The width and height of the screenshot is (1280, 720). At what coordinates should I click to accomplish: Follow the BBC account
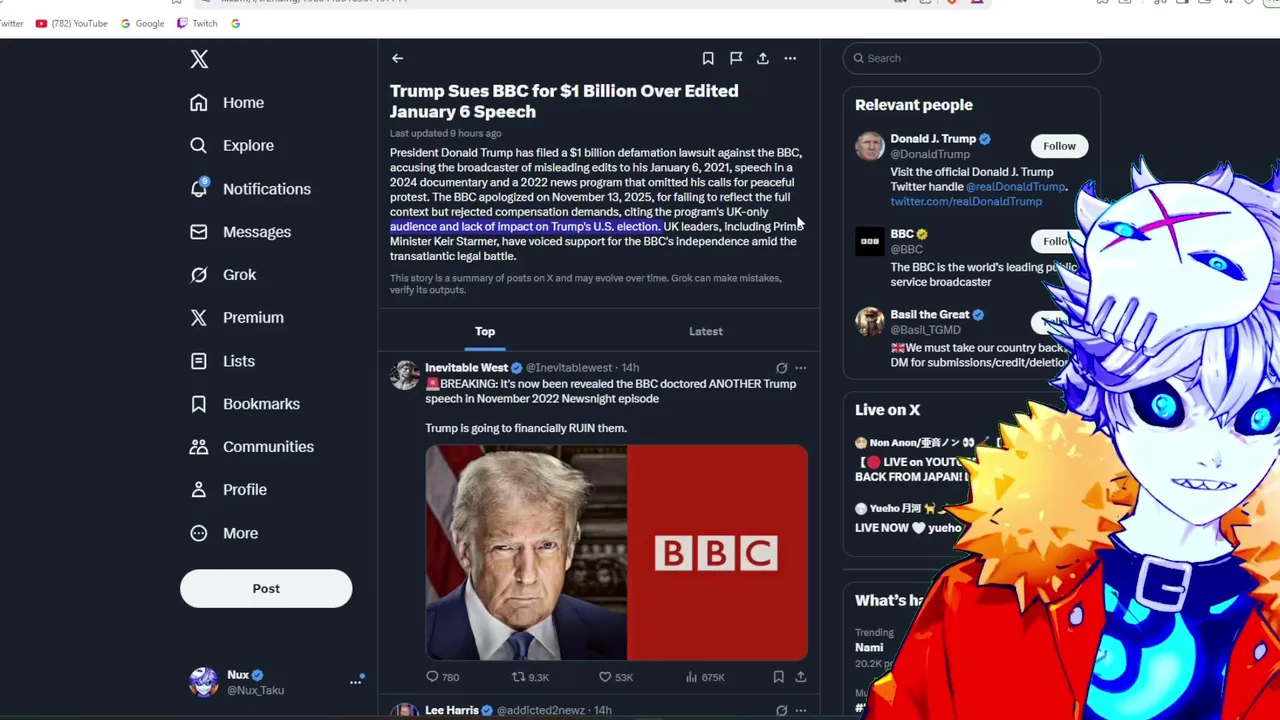point(1055,241)
